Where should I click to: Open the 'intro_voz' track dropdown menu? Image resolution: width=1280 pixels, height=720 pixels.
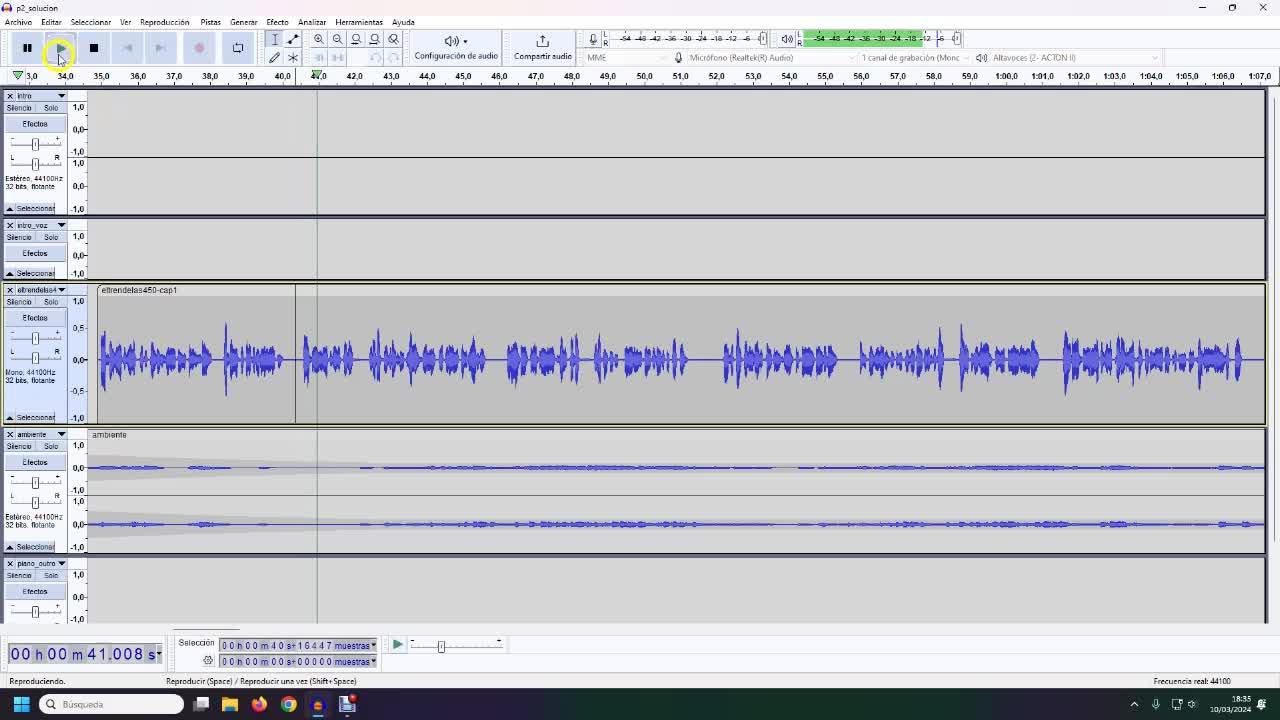(x=61, y=226)
